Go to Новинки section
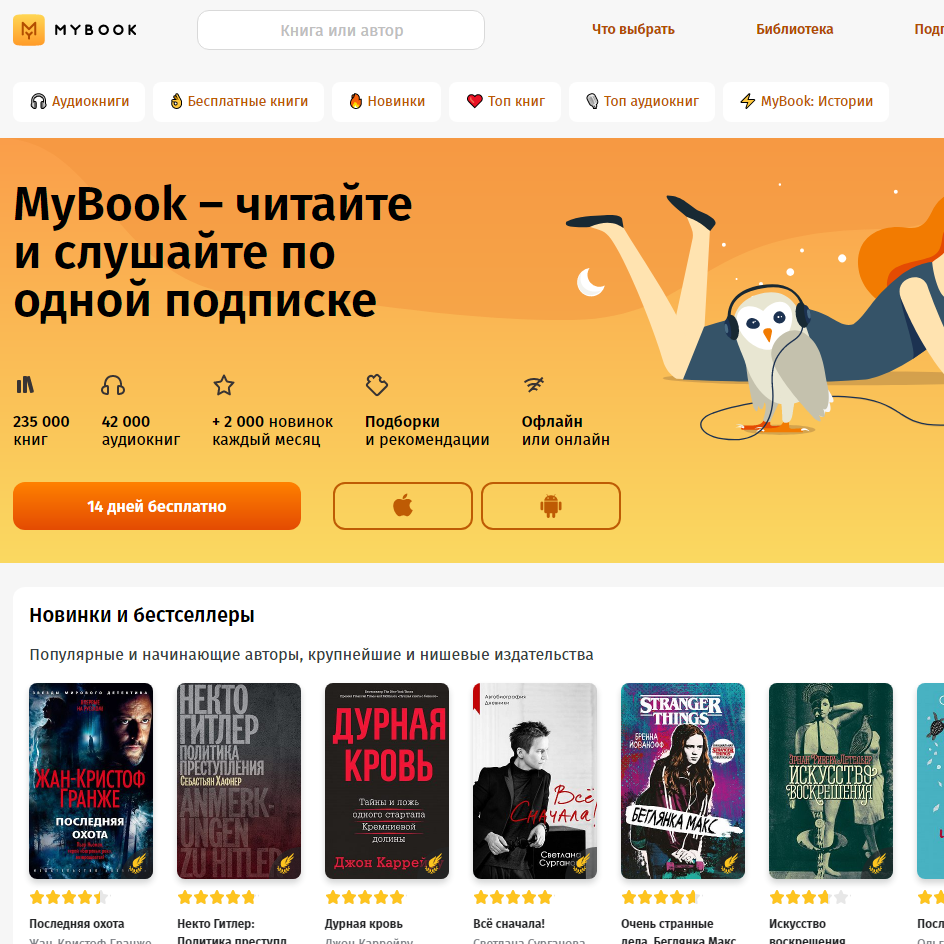Image resolution: width=944 pixels, height=944 pixels. 387,102
